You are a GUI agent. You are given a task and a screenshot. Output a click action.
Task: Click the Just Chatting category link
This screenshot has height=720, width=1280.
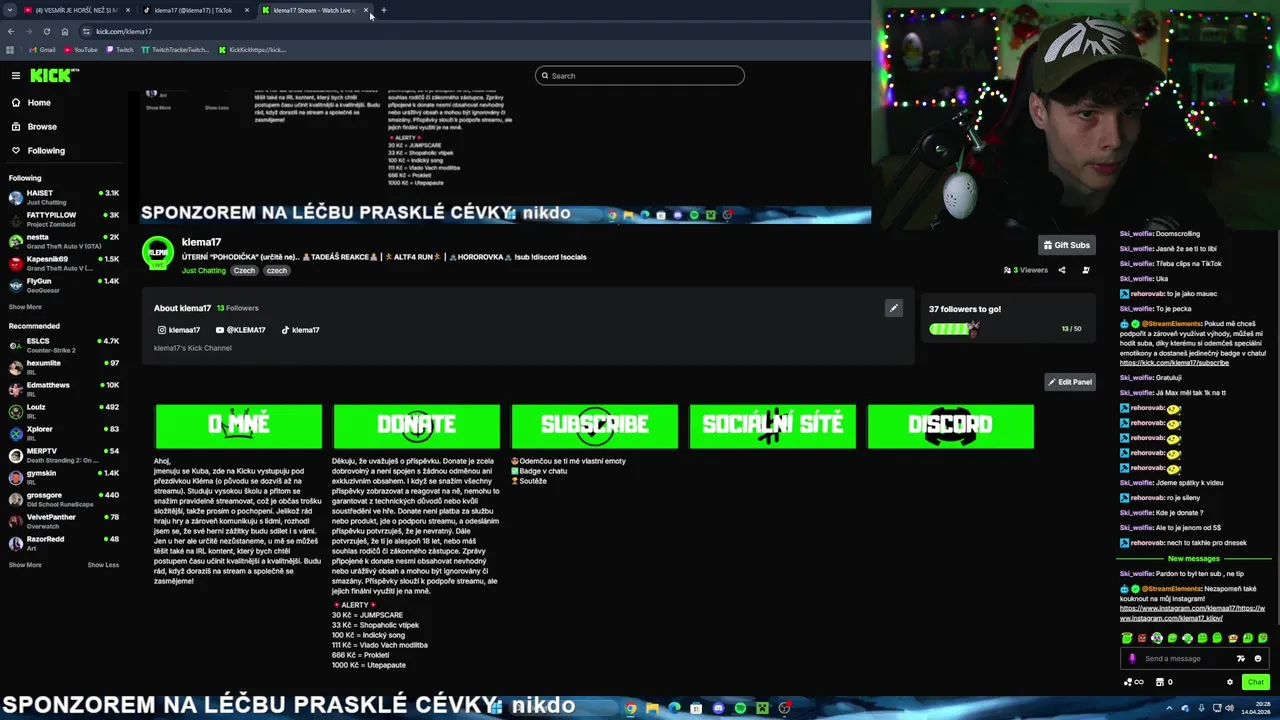pyautogui.click(x=204, y=270)
